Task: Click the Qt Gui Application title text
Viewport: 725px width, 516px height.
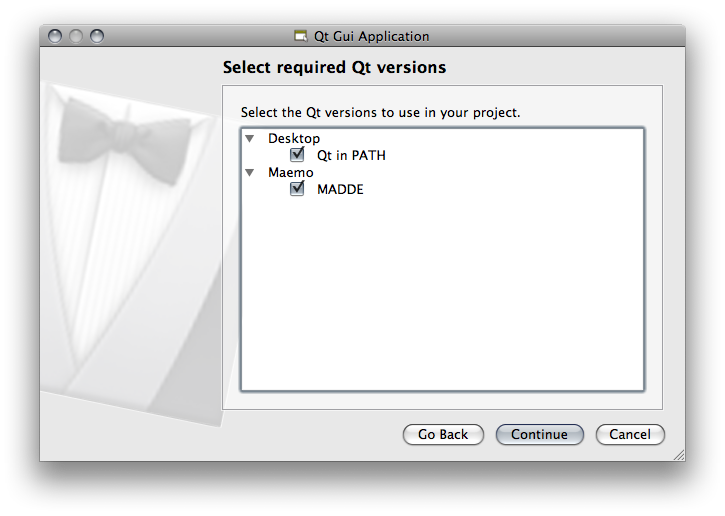Action: 372,36
